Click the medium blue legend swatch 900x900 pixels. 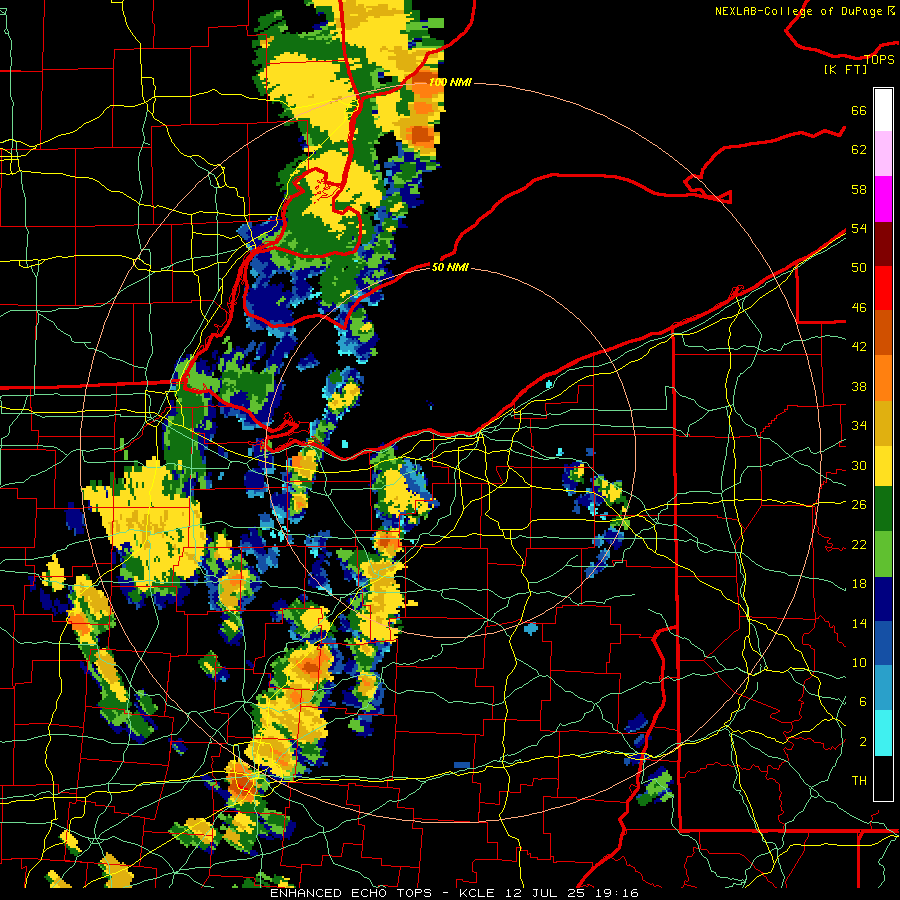click(x=883, y=643)
